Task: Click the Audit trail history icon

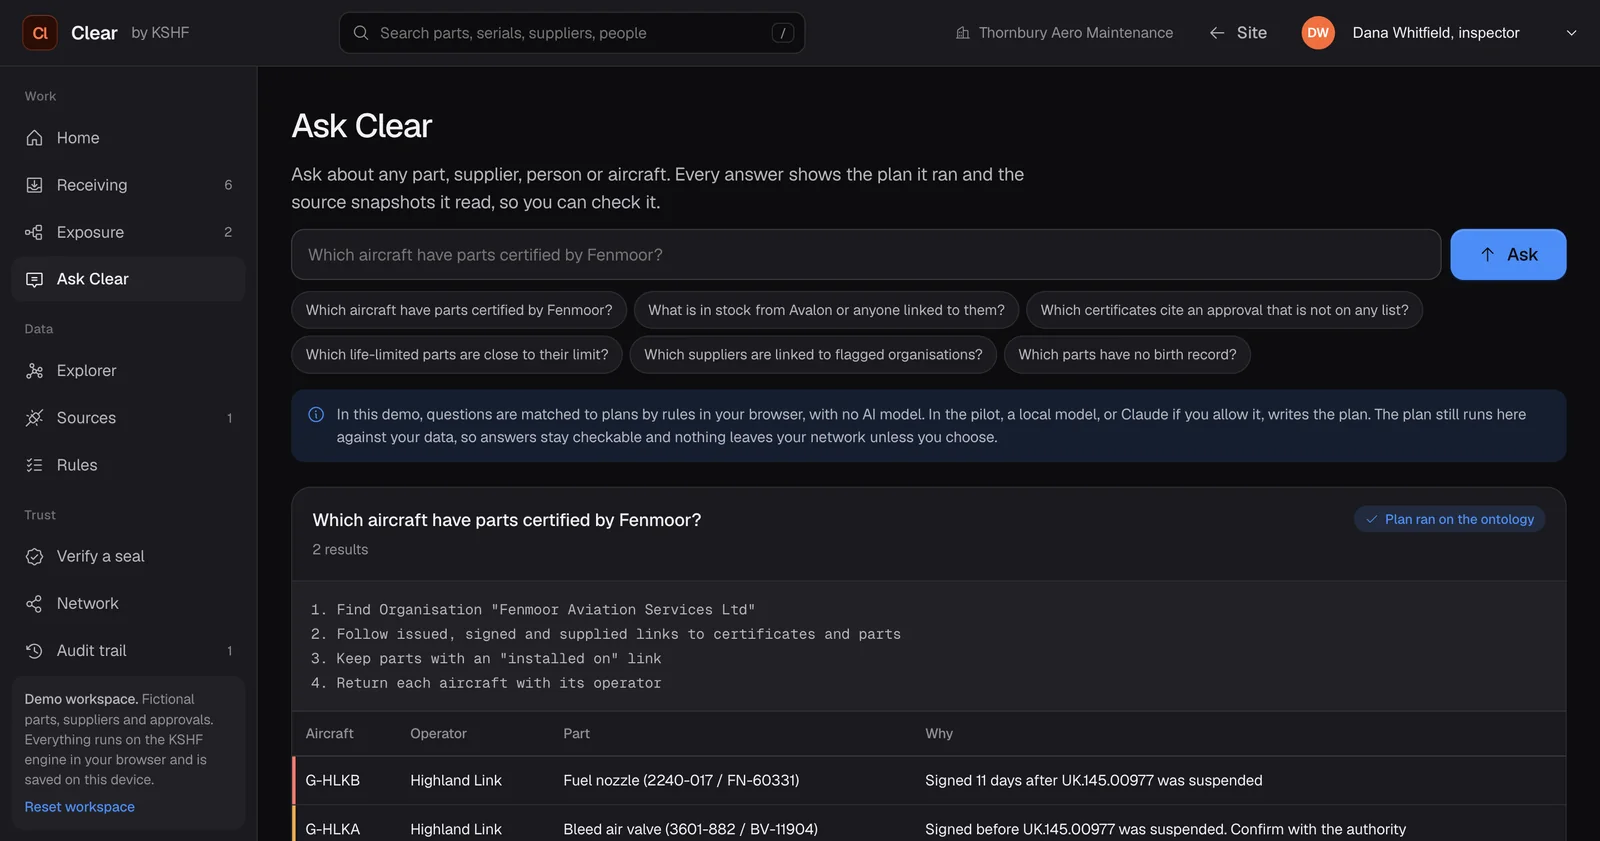Action: 34,651
